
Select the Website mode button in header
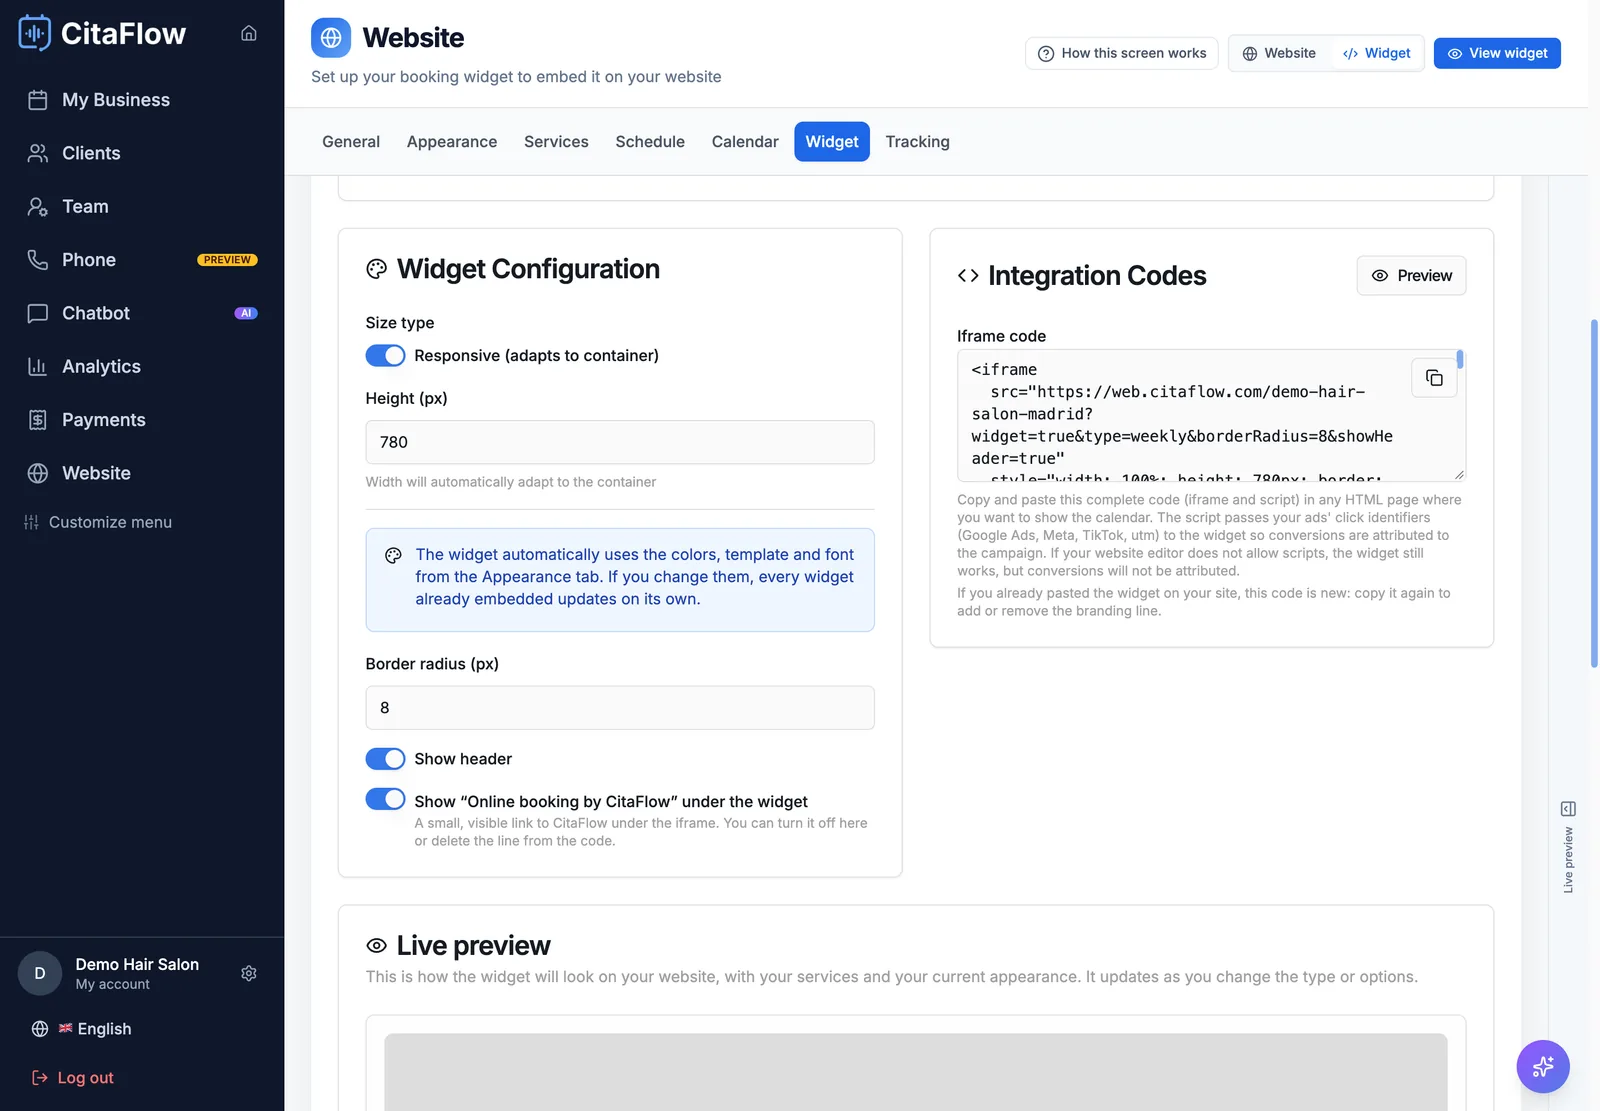[x=1279, y=53]
